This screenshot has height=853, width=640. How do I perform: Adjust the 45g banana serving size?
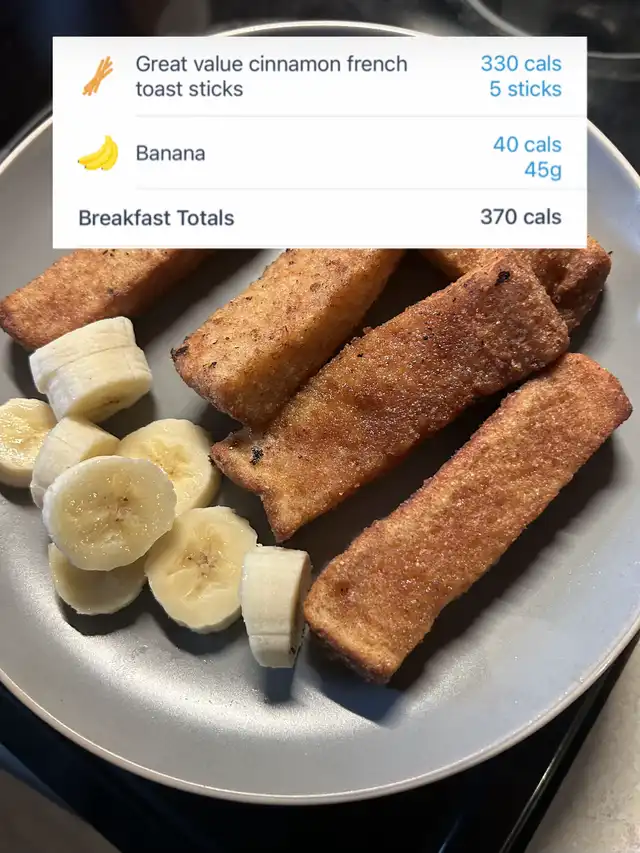coord(543,170)
